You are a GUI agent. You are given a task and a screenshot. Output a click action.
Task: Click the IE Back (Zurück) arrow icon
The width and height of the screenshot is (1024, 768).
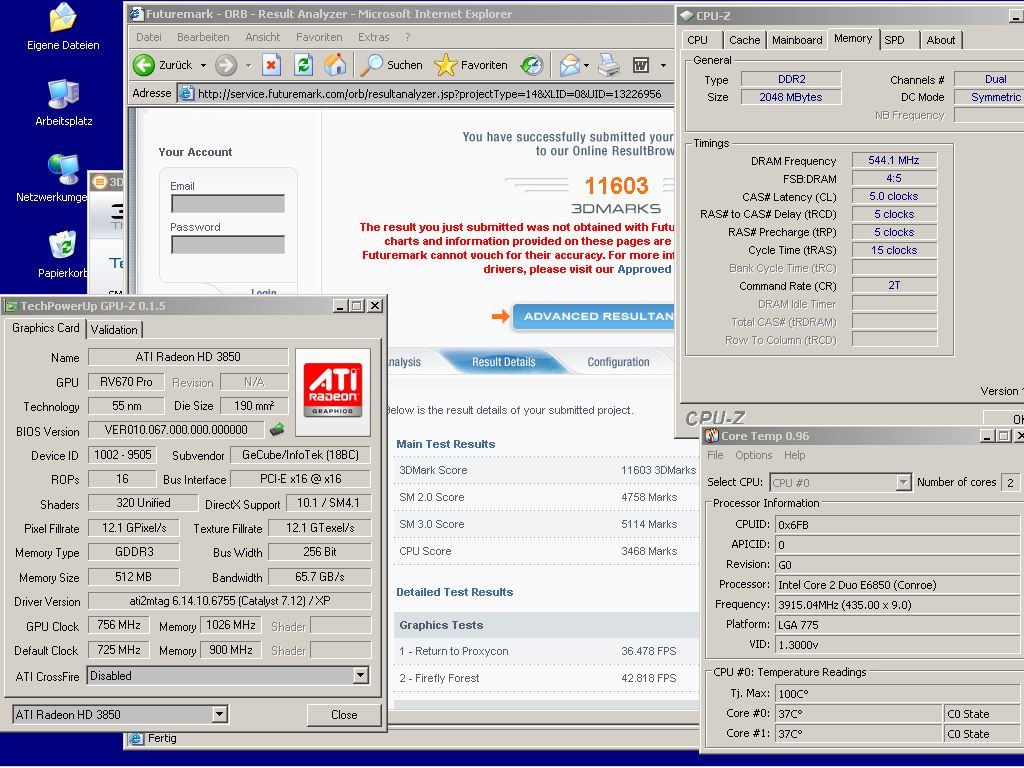144,65
